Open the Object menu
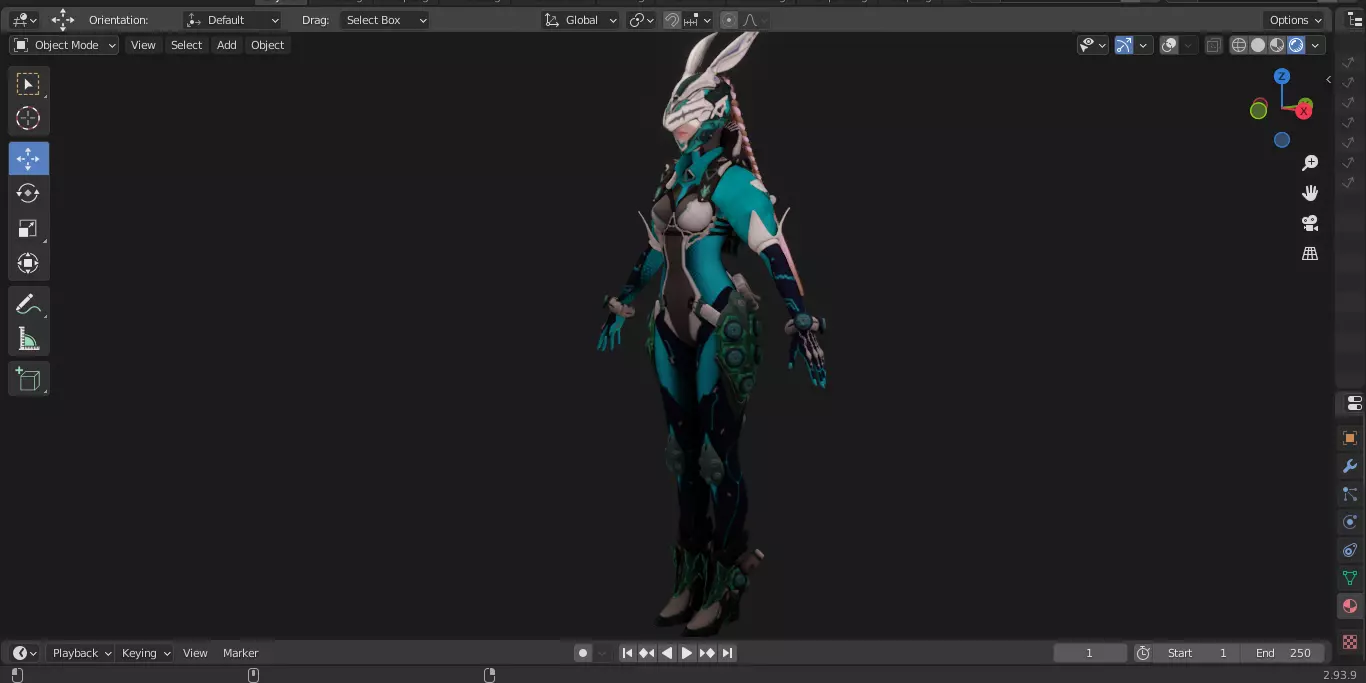 (x=267, y=45)
